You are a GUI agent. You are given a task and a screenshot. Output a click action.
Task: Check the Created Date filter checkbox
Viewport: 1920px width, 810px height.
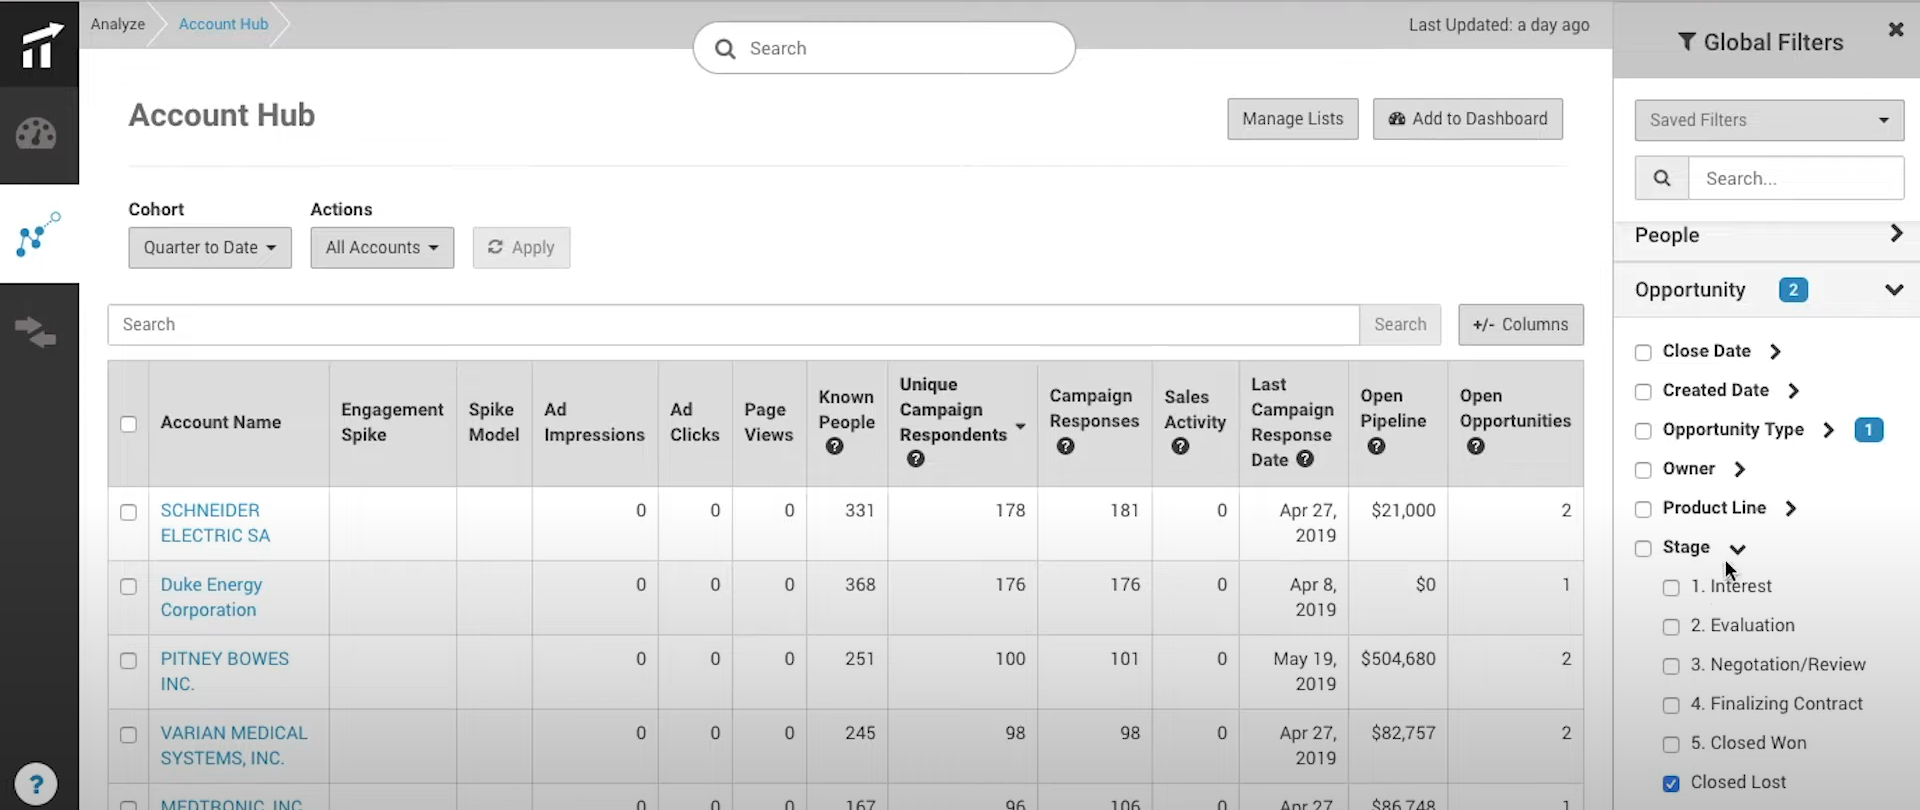(1643, 391)
